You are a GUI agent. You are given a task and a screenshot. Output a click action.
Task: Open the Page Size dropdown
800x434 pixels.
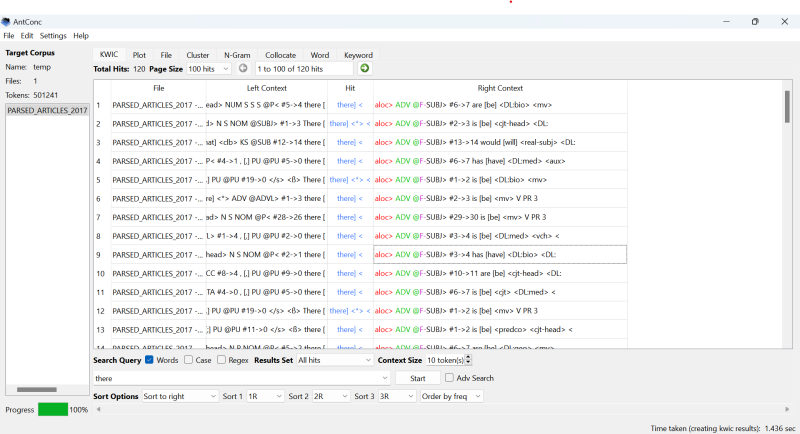point(209,69)
